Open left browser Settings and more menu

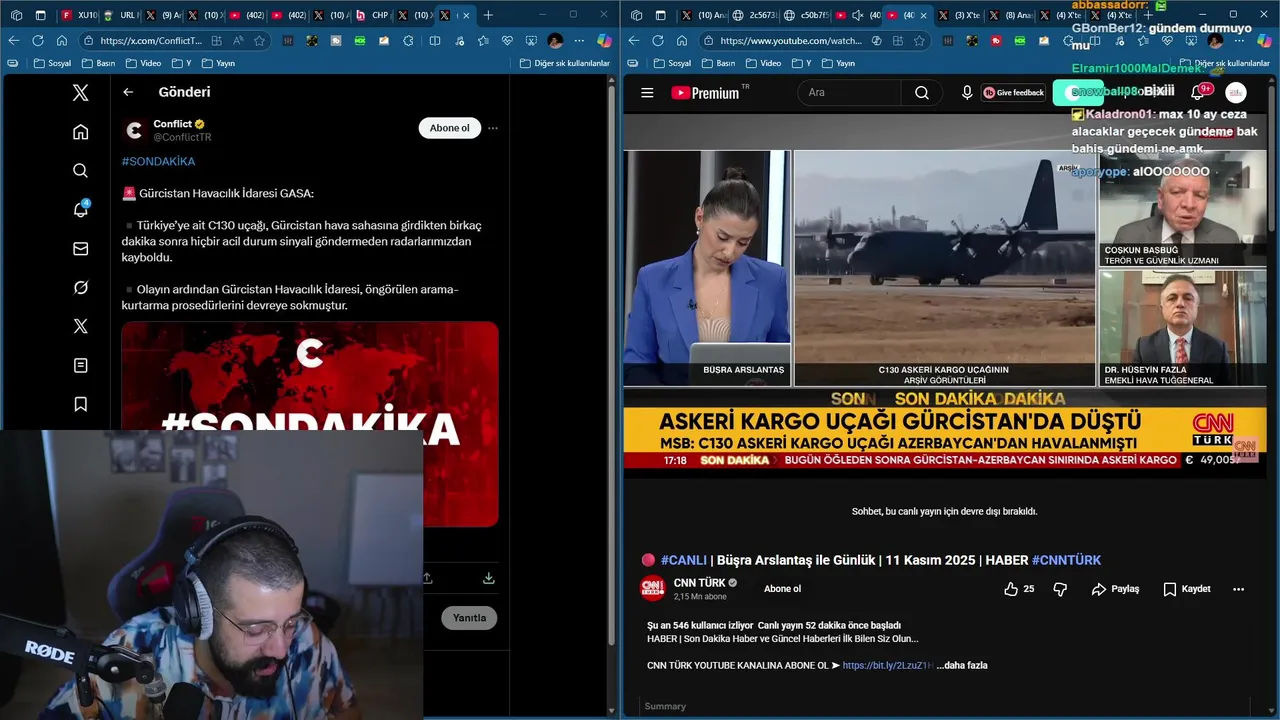[x=579, y=41]
